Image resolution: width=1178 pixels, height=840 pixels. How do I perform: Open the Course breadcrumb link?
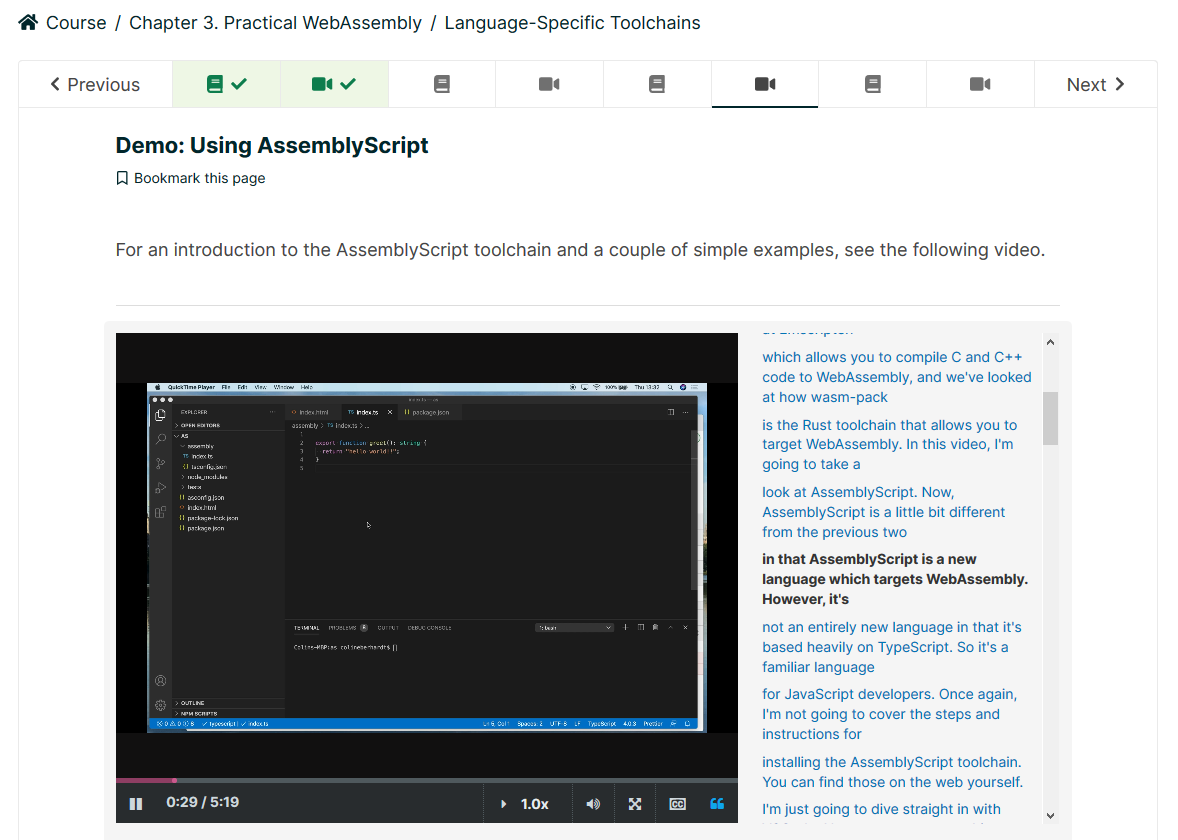pyautogui.click(x=76, y=23)
